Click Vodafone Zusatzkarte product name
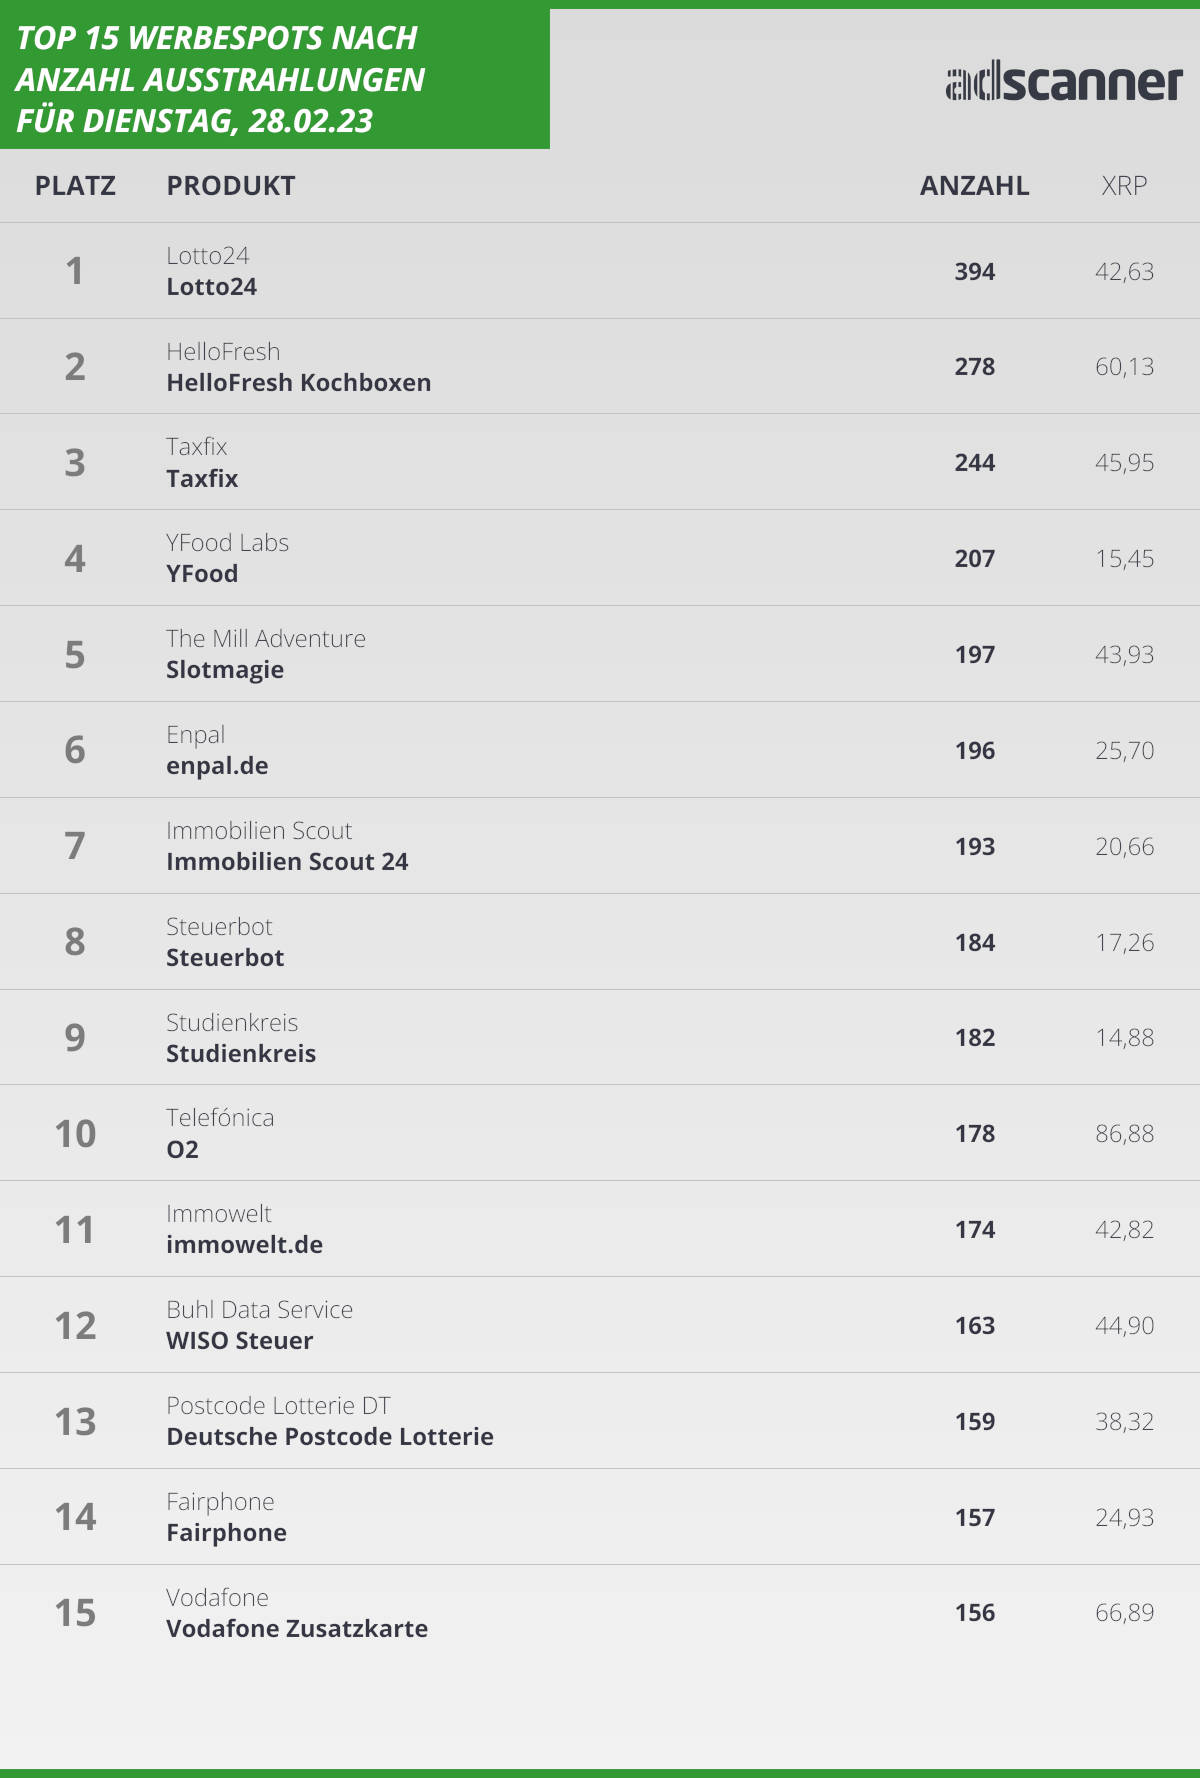Image resolution: width=1200 pixels, height=1778 pixels. (297, 1629)
